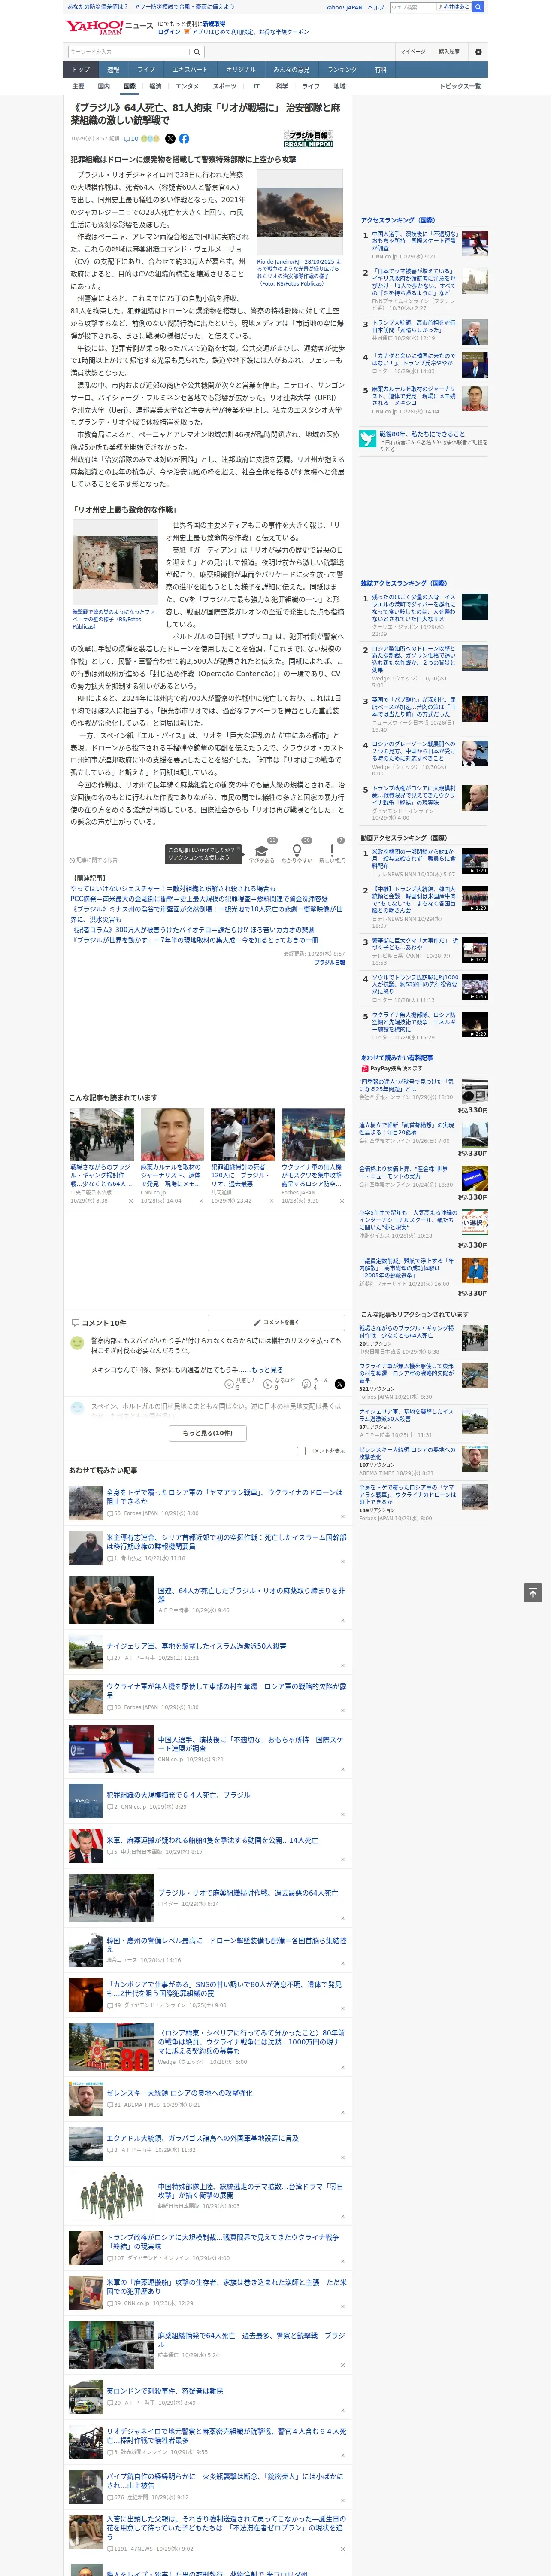The width and height of the screenshot is (551, 2576).
Task: Open settings via the gear icon
Action: (478, 51)
